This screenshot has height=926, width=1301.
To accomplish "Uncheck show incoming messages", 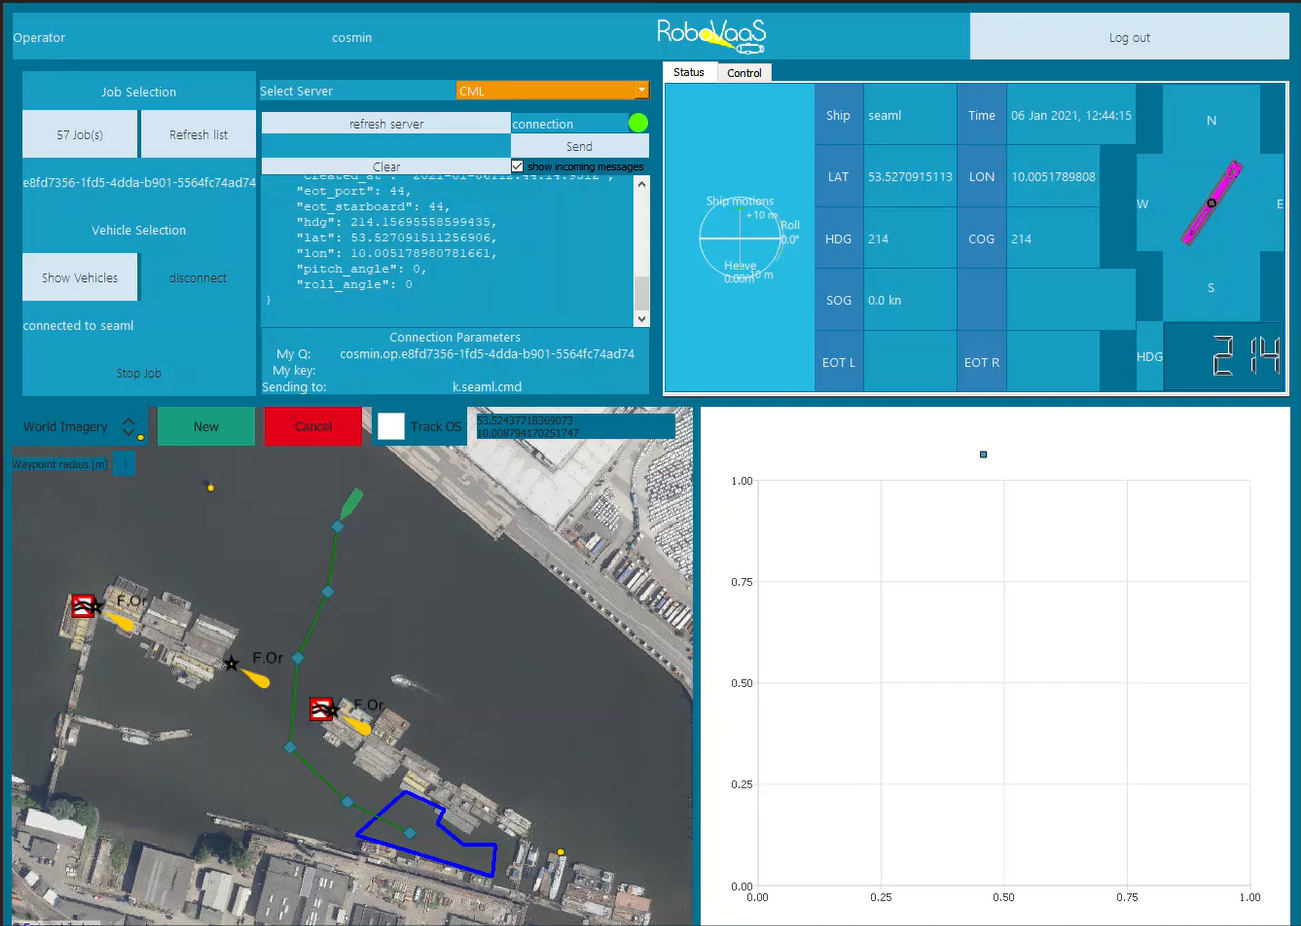I will [x=517, y=166].
